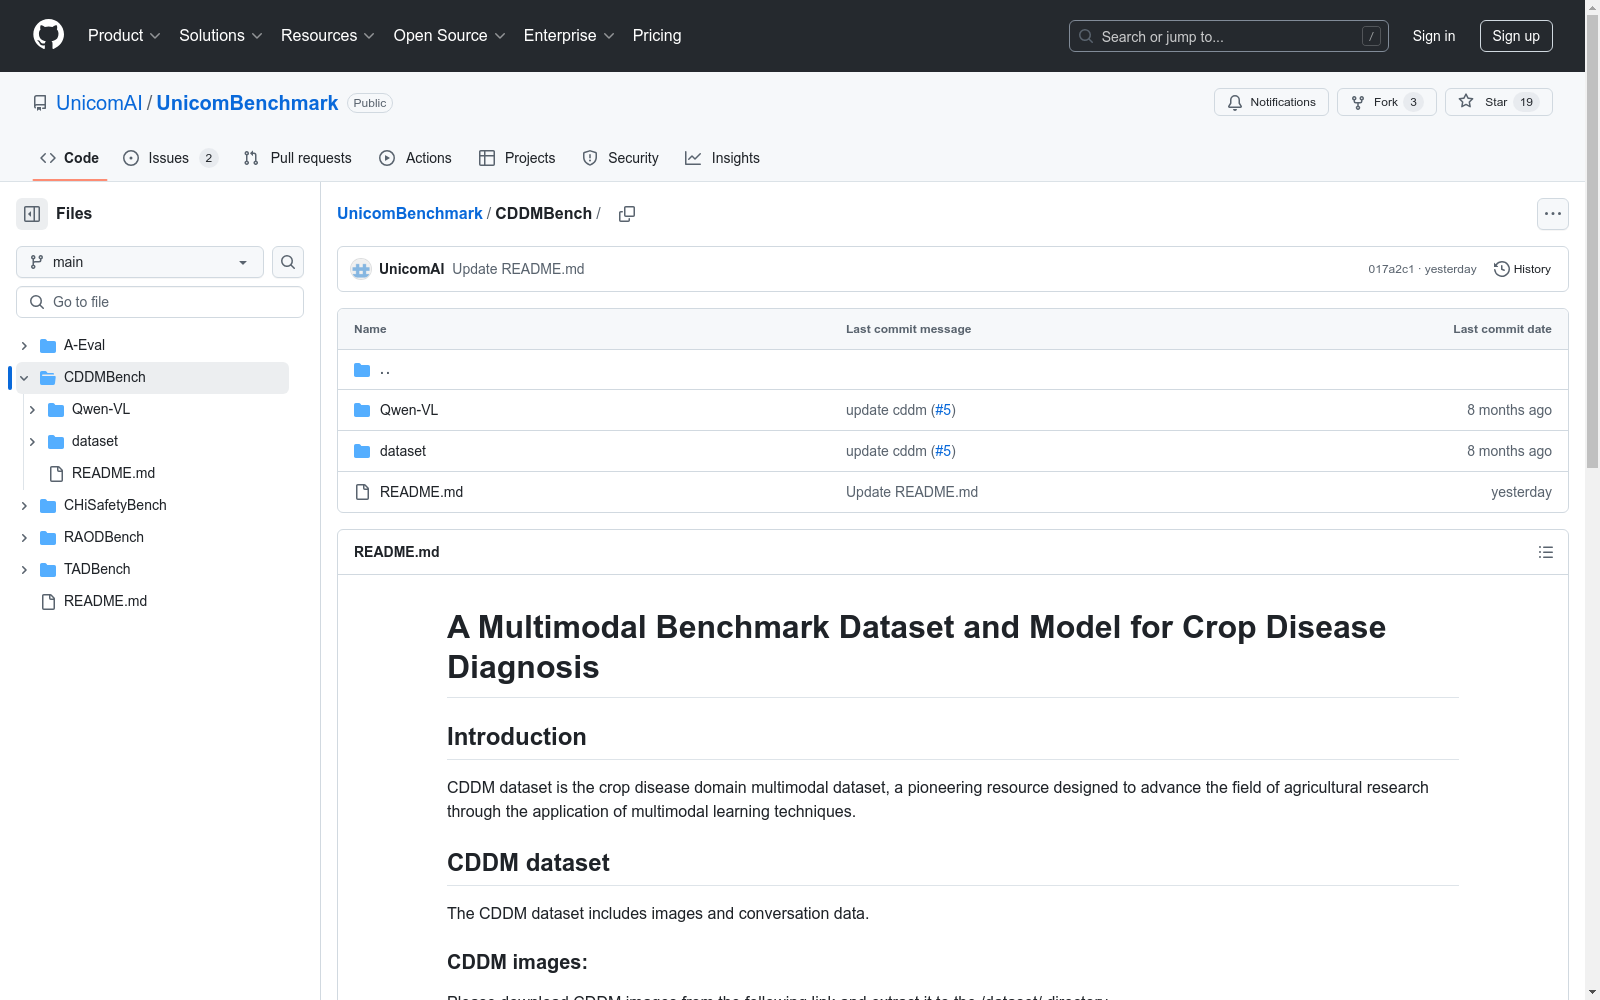Open the Resources menu
Image resolution: width=1600 pixels, height=1000 pixels.
(x=328, y=35)
